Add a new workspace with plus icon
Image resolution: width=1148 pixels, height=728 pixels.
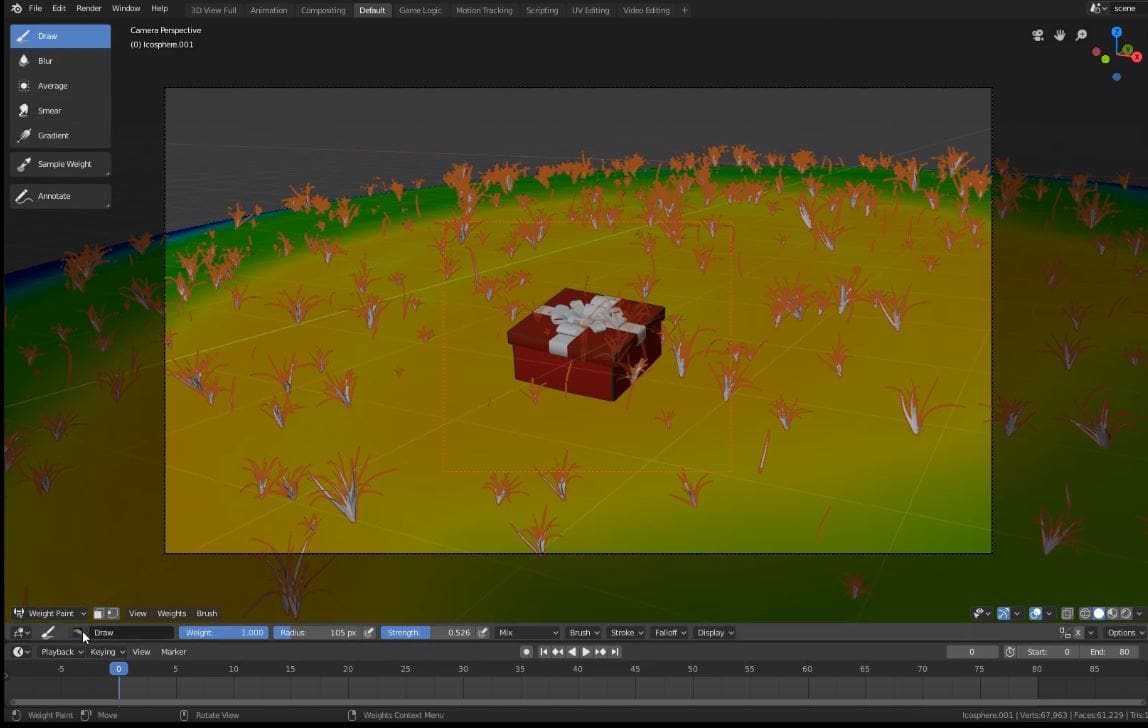(x=685, y=10)
